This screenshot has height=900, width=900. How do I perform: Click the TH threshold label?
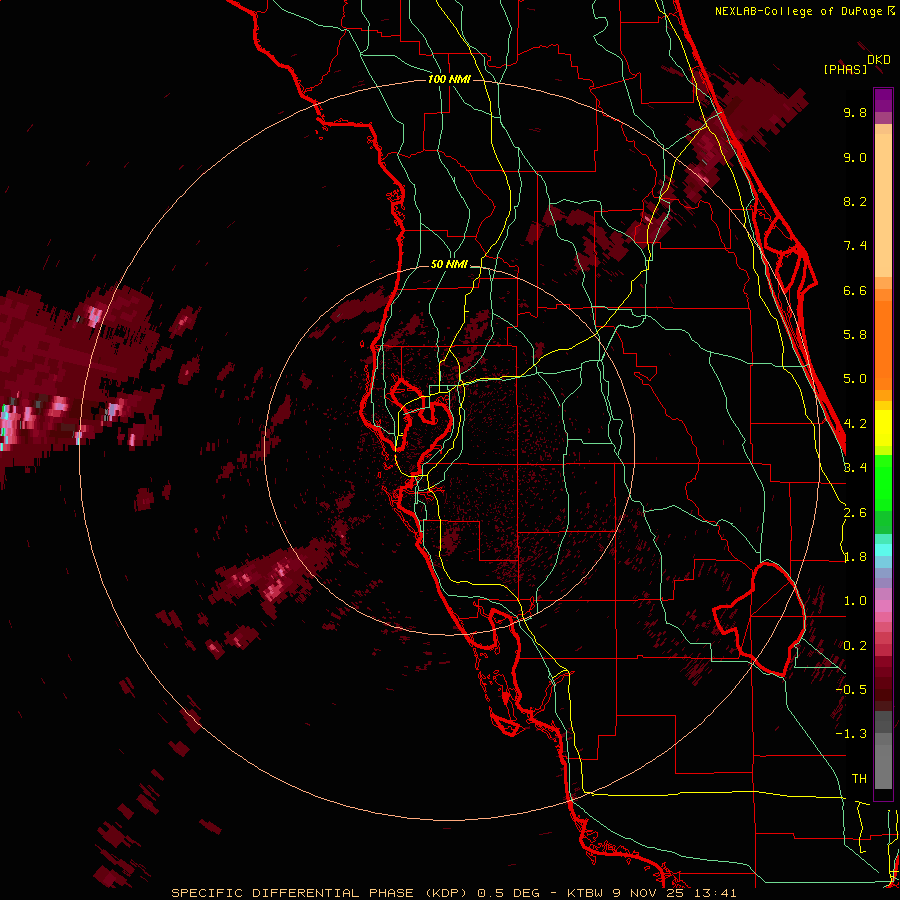point(859,779)
